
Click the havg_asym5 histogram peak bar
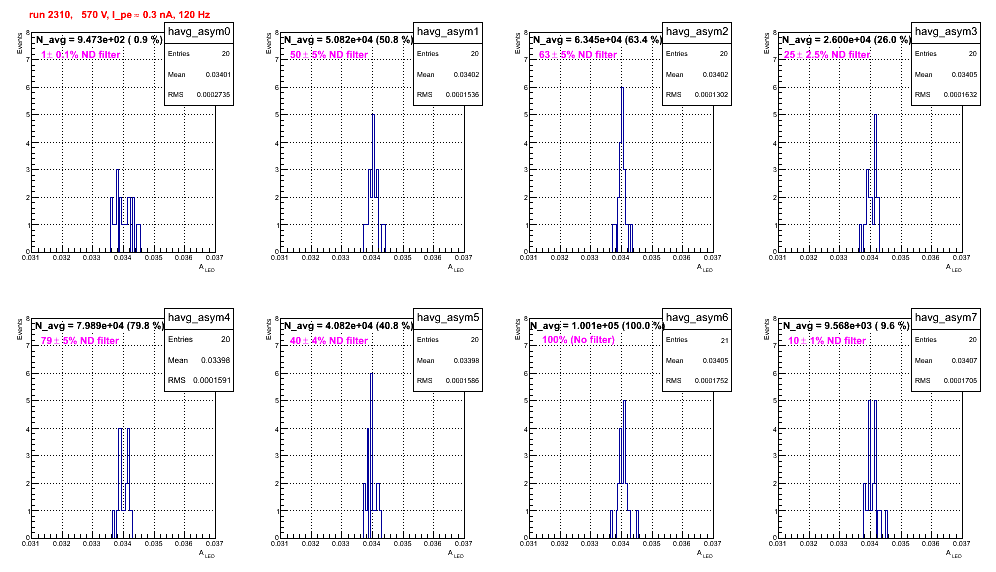coord(371,456)
